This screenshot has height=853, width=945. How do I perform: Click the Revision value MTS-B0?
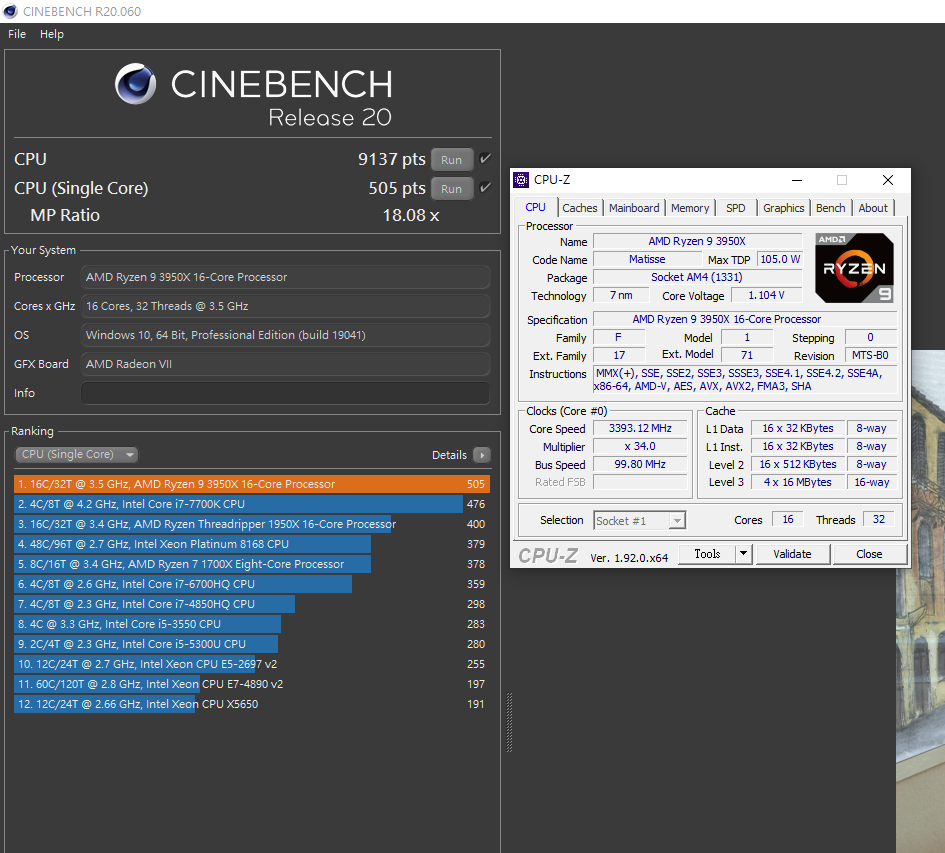[x=870, y=355]
